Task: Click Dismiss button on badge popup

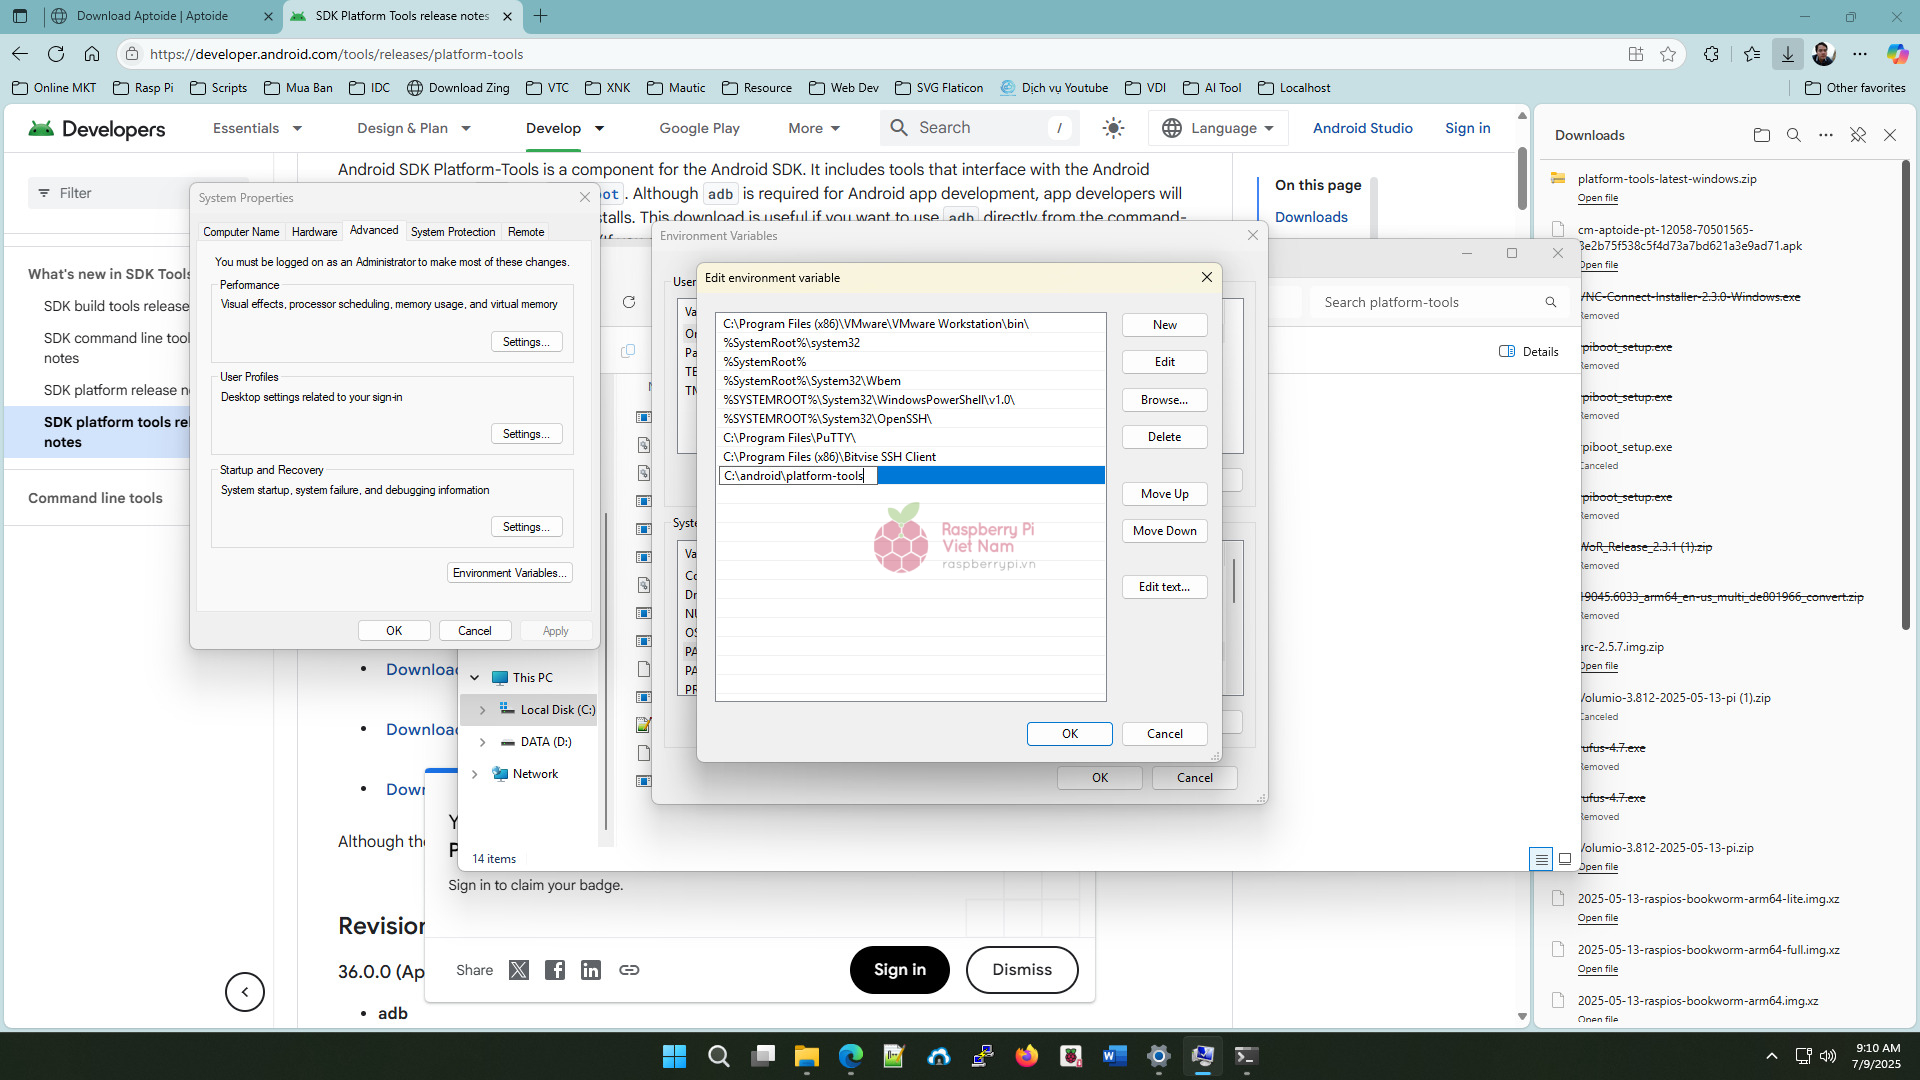Action: click(1022, 970)
